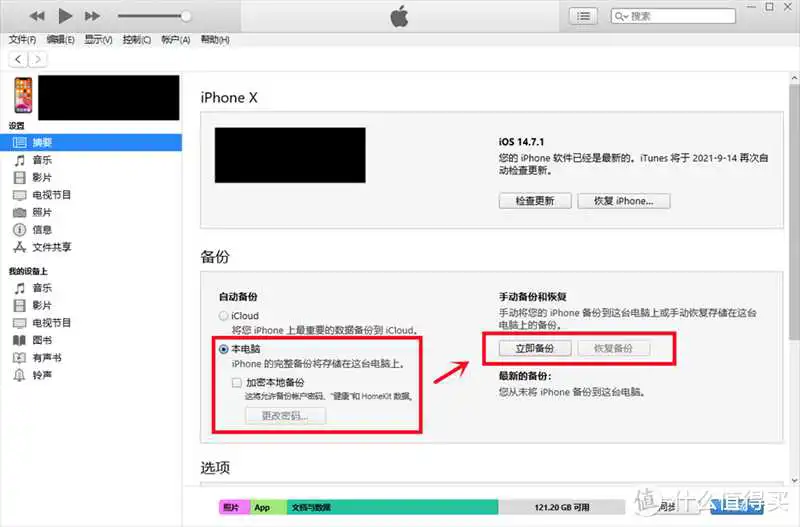Click the scrollbar down arrow
The width and height of the screenshot is (800, 527).
pyautogui.click(x=794, y=480)
